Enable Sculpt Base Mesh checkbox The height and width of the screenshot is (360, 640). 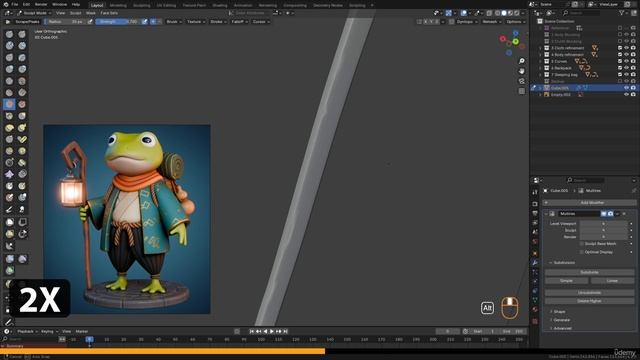(582, 244)
